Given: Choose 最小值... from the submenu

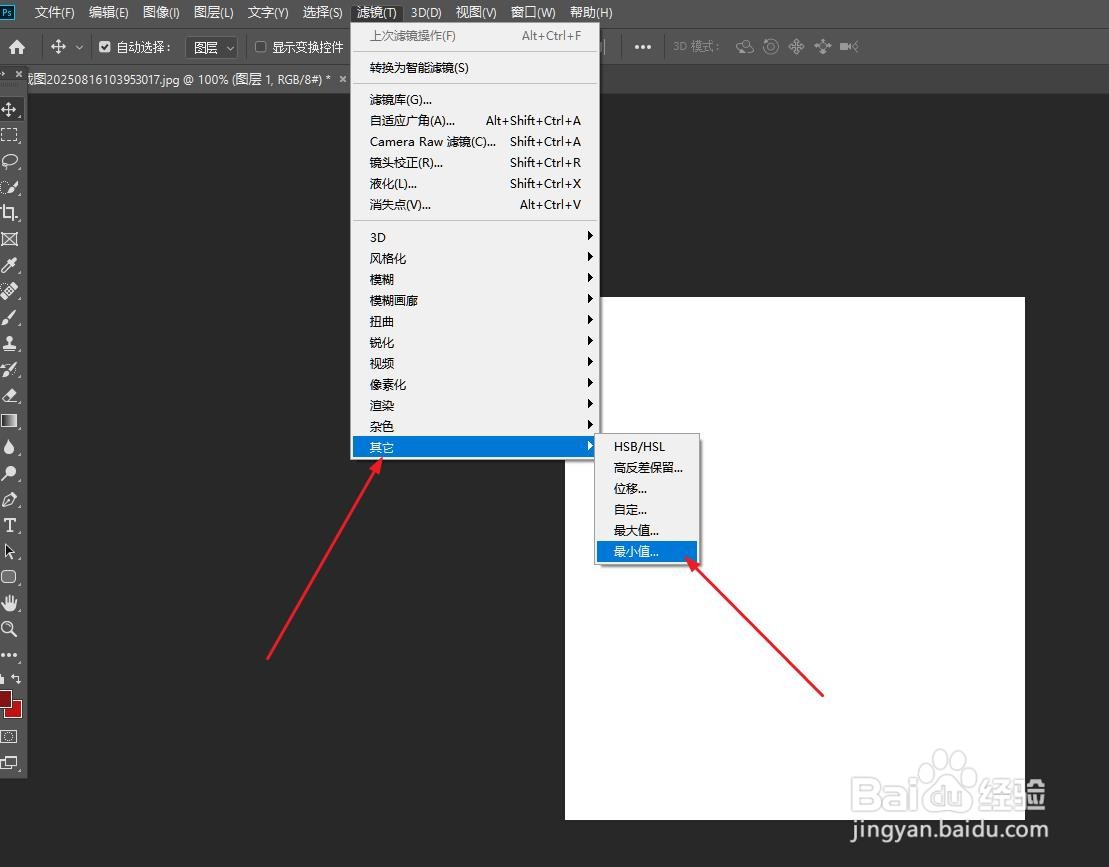Looking at the screenshot, I should [646, 552].
